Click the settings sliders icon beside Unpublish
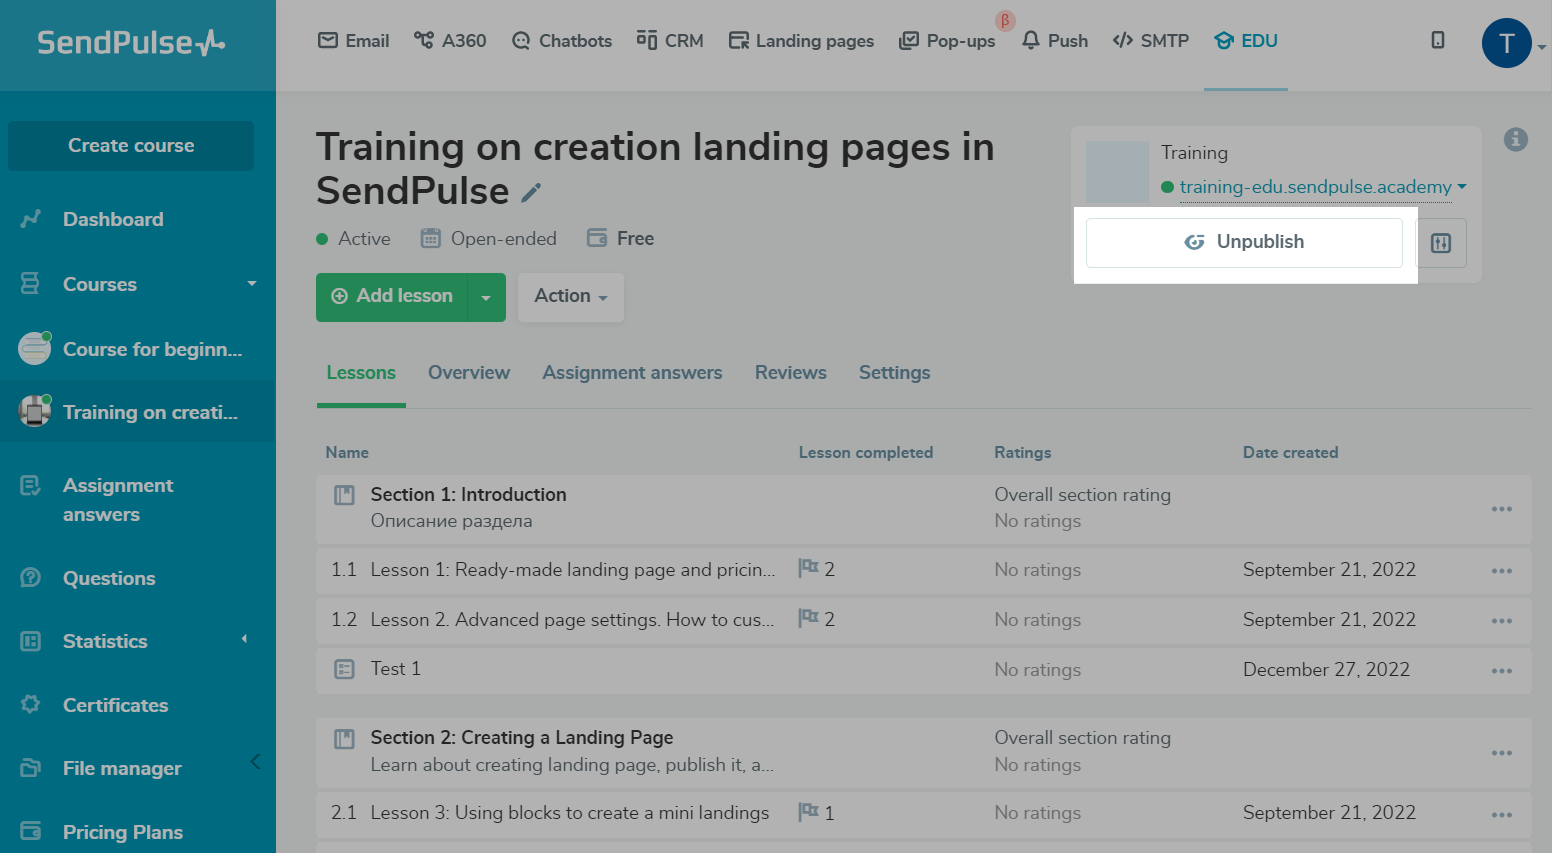The image size is (1552, 853). click(x=1440, y=243)
